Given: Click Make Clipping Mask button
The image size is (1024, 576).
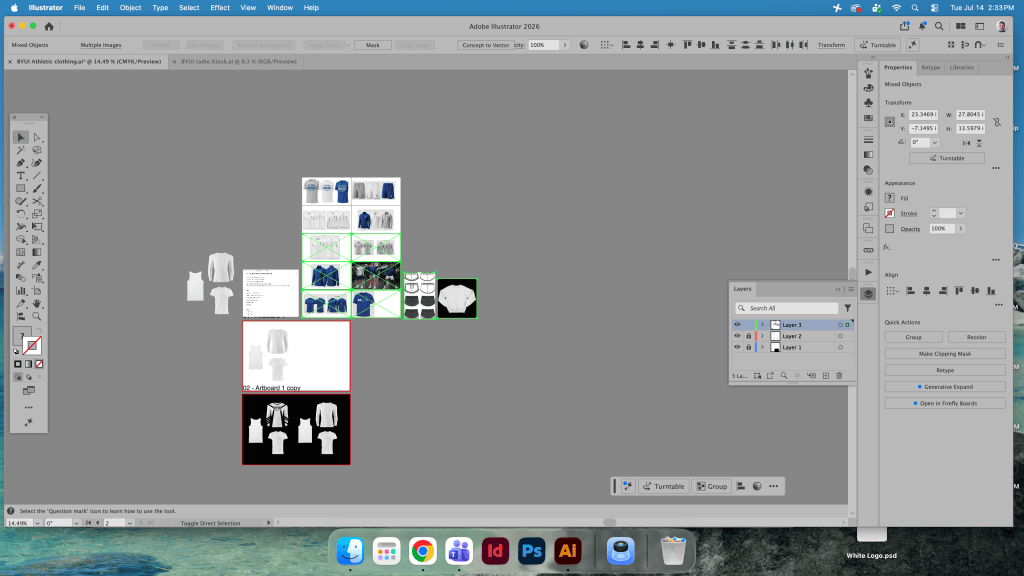Looking at the screenshot, I should 944,353.
